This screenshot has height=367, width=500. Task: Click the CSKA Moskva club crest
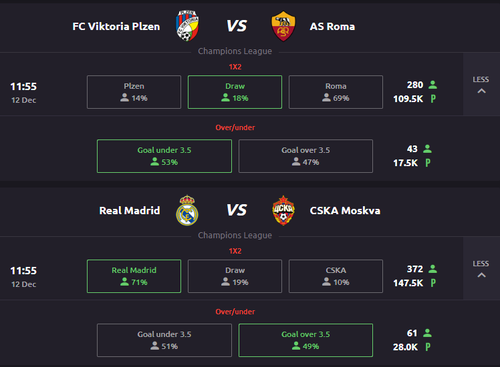pos(283,210)
